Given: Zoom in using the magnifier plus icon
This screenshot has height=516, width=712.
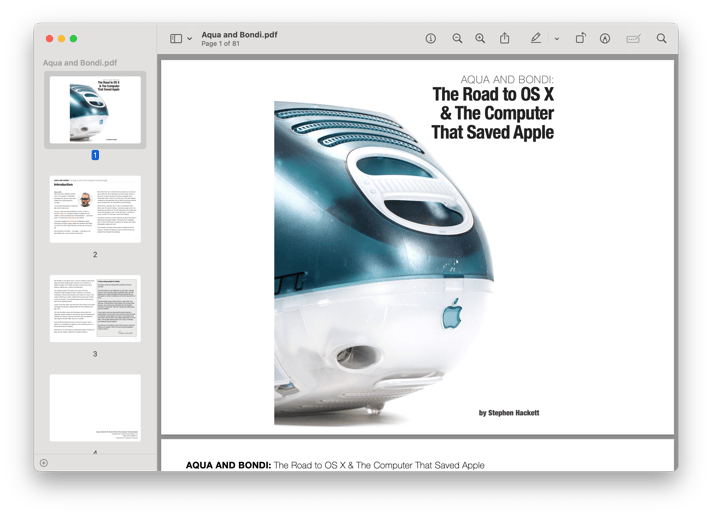Looking at the screenshot, I should [x=480, y=39].
